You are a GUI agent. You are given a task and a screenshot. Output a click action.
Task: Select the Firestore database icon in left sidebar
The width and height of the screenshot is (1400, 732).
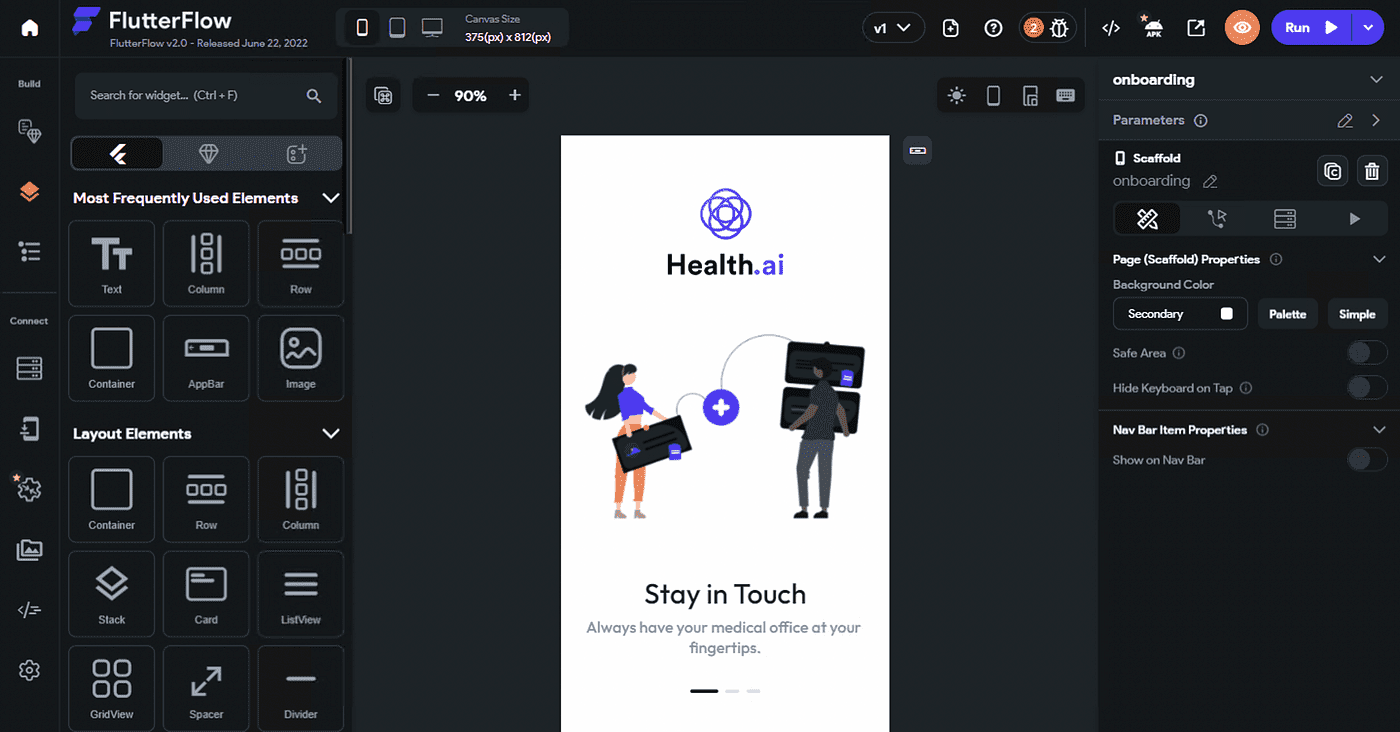click(29, 368)
